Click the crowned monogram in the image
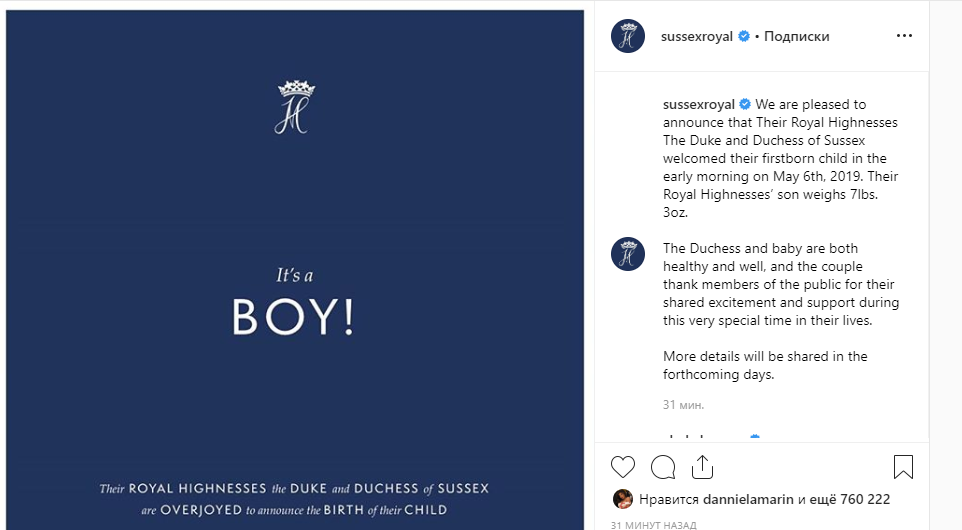This screenshot has width=962, height=530. tap(295, 107)
